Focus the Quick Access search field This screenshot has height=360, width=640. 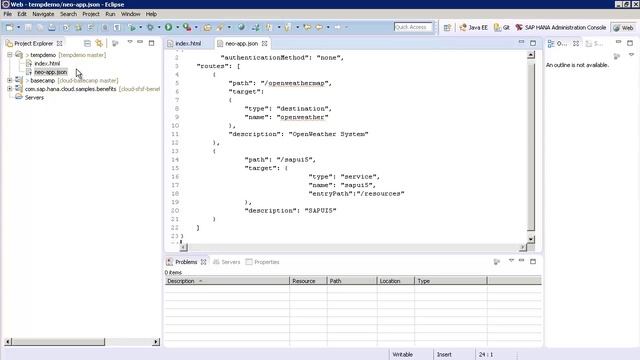(413, 27)
